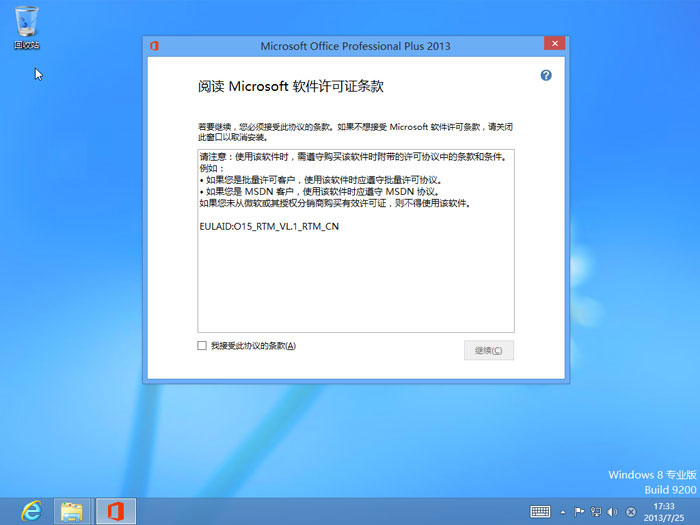Click the blue help question mark icon
This screenshot has width=700, height=525.
pyautogui.click(x=546, y=76)
